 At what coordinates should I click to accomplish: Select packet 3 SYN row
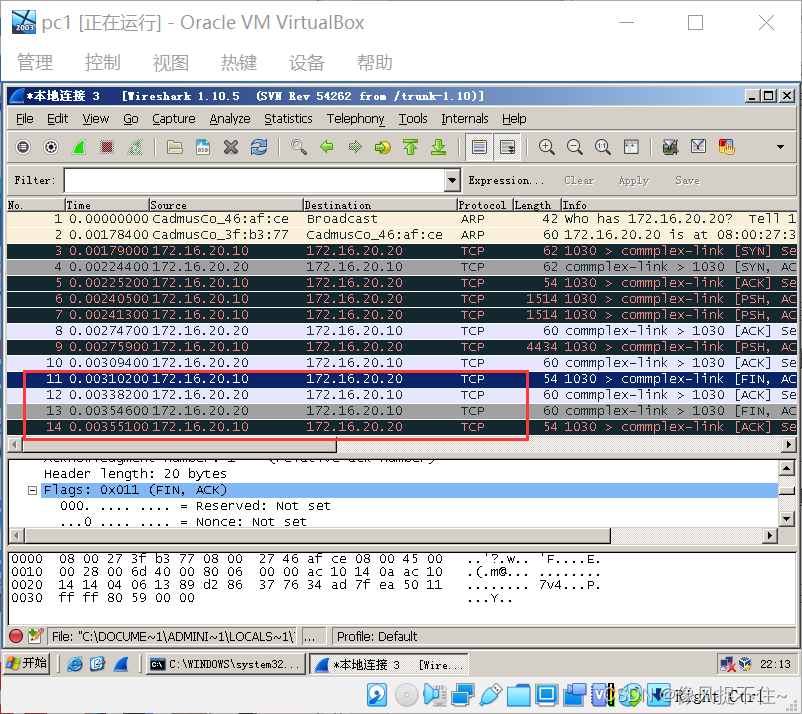click(x=402, y=251)
